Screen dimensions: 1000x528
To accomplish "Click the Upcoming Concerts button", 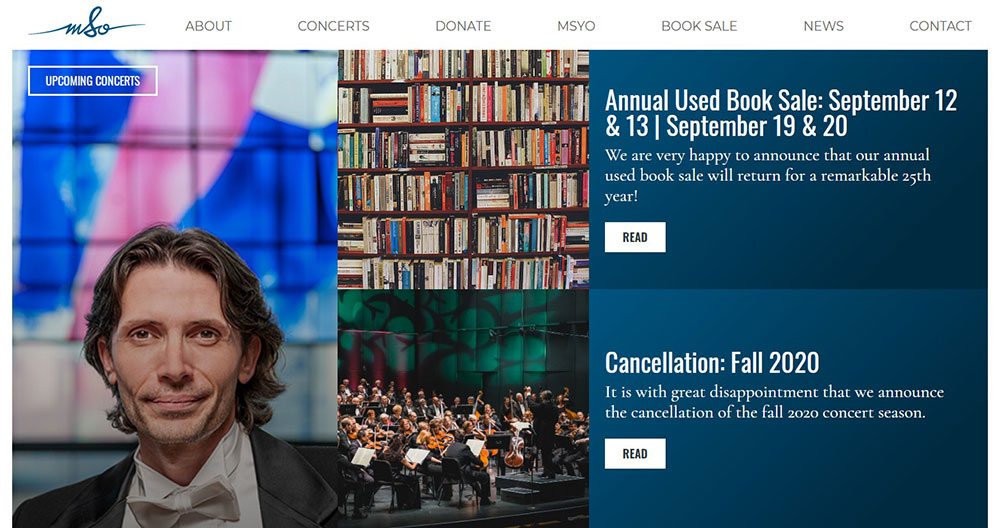I will tap(92, 81).
